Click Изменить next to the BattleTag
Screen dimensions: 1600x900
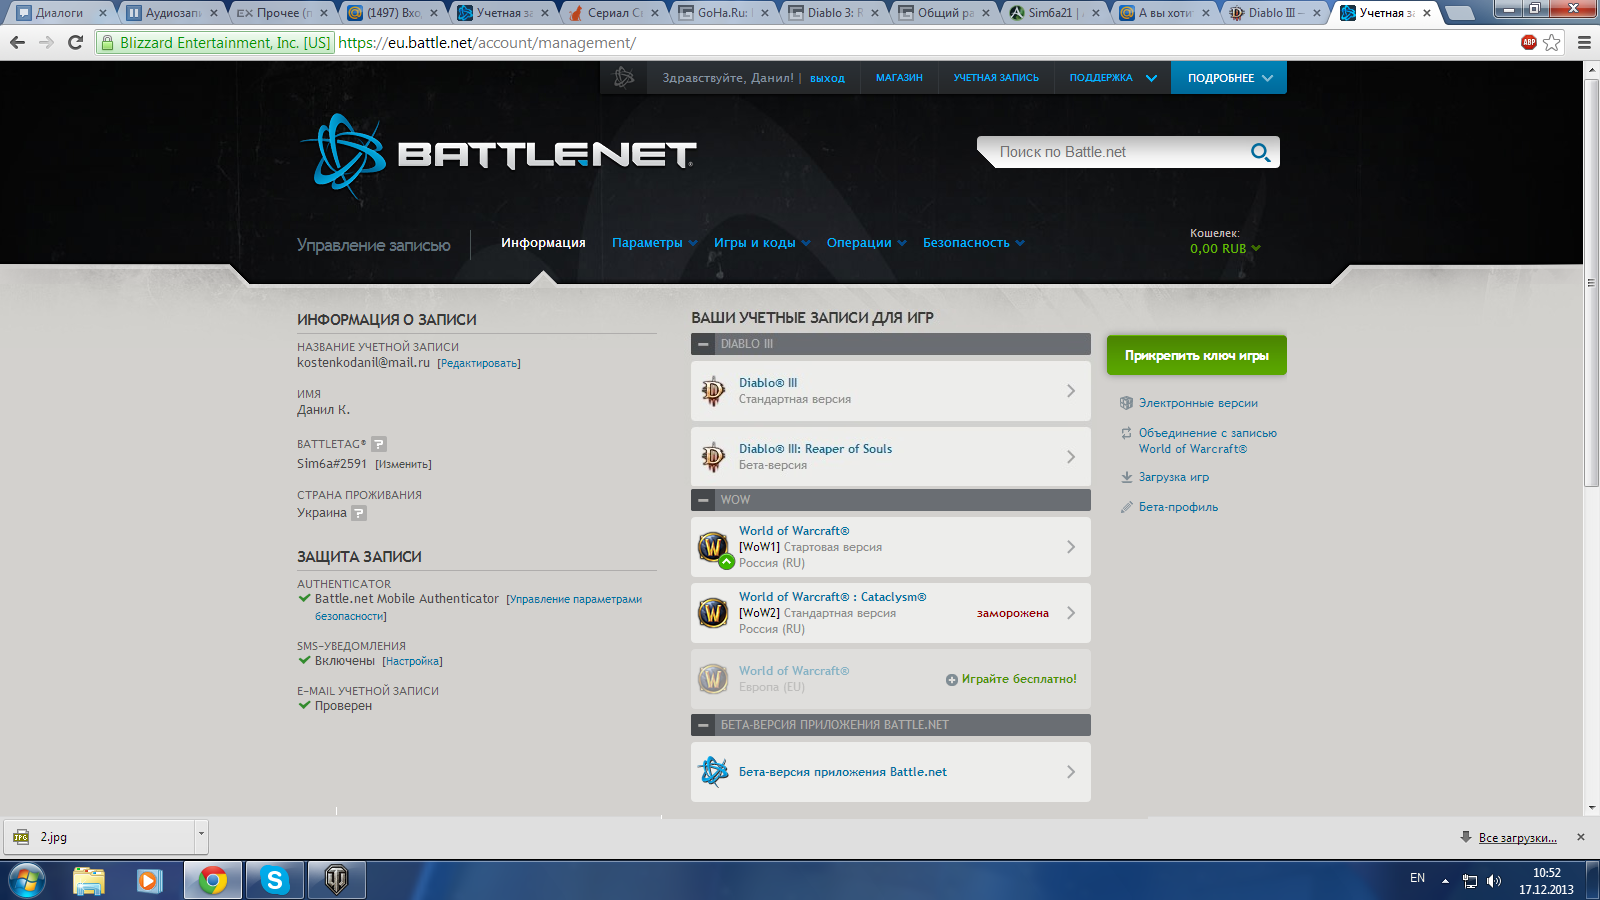point(404,464)
